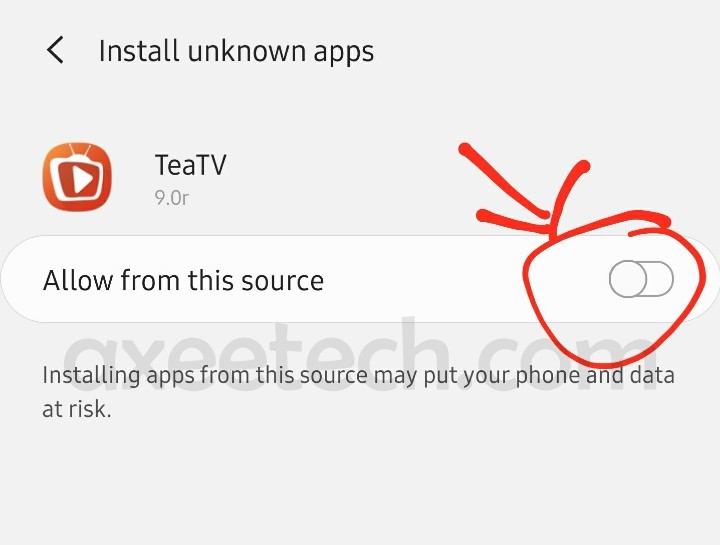Go back using the left arrow
This screenshot has width=720, height=545.
(55, 50)
